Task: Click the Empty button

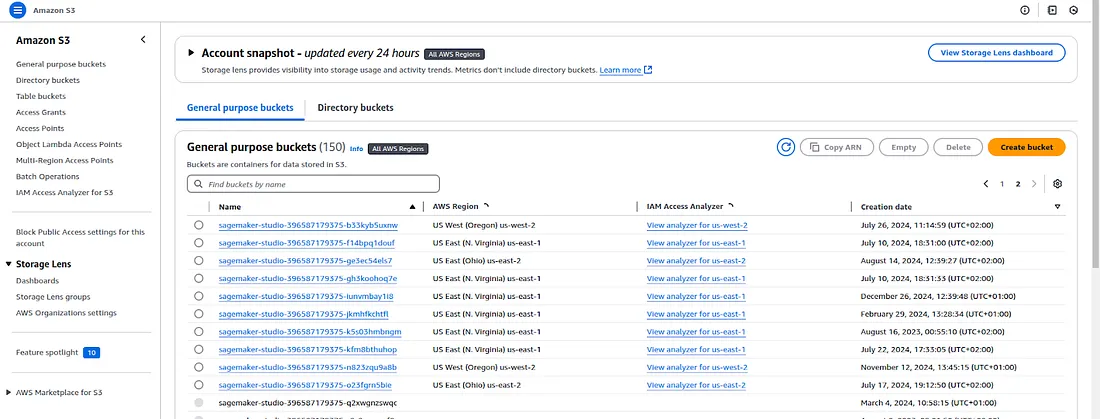Action: click(x=904, y=147)
